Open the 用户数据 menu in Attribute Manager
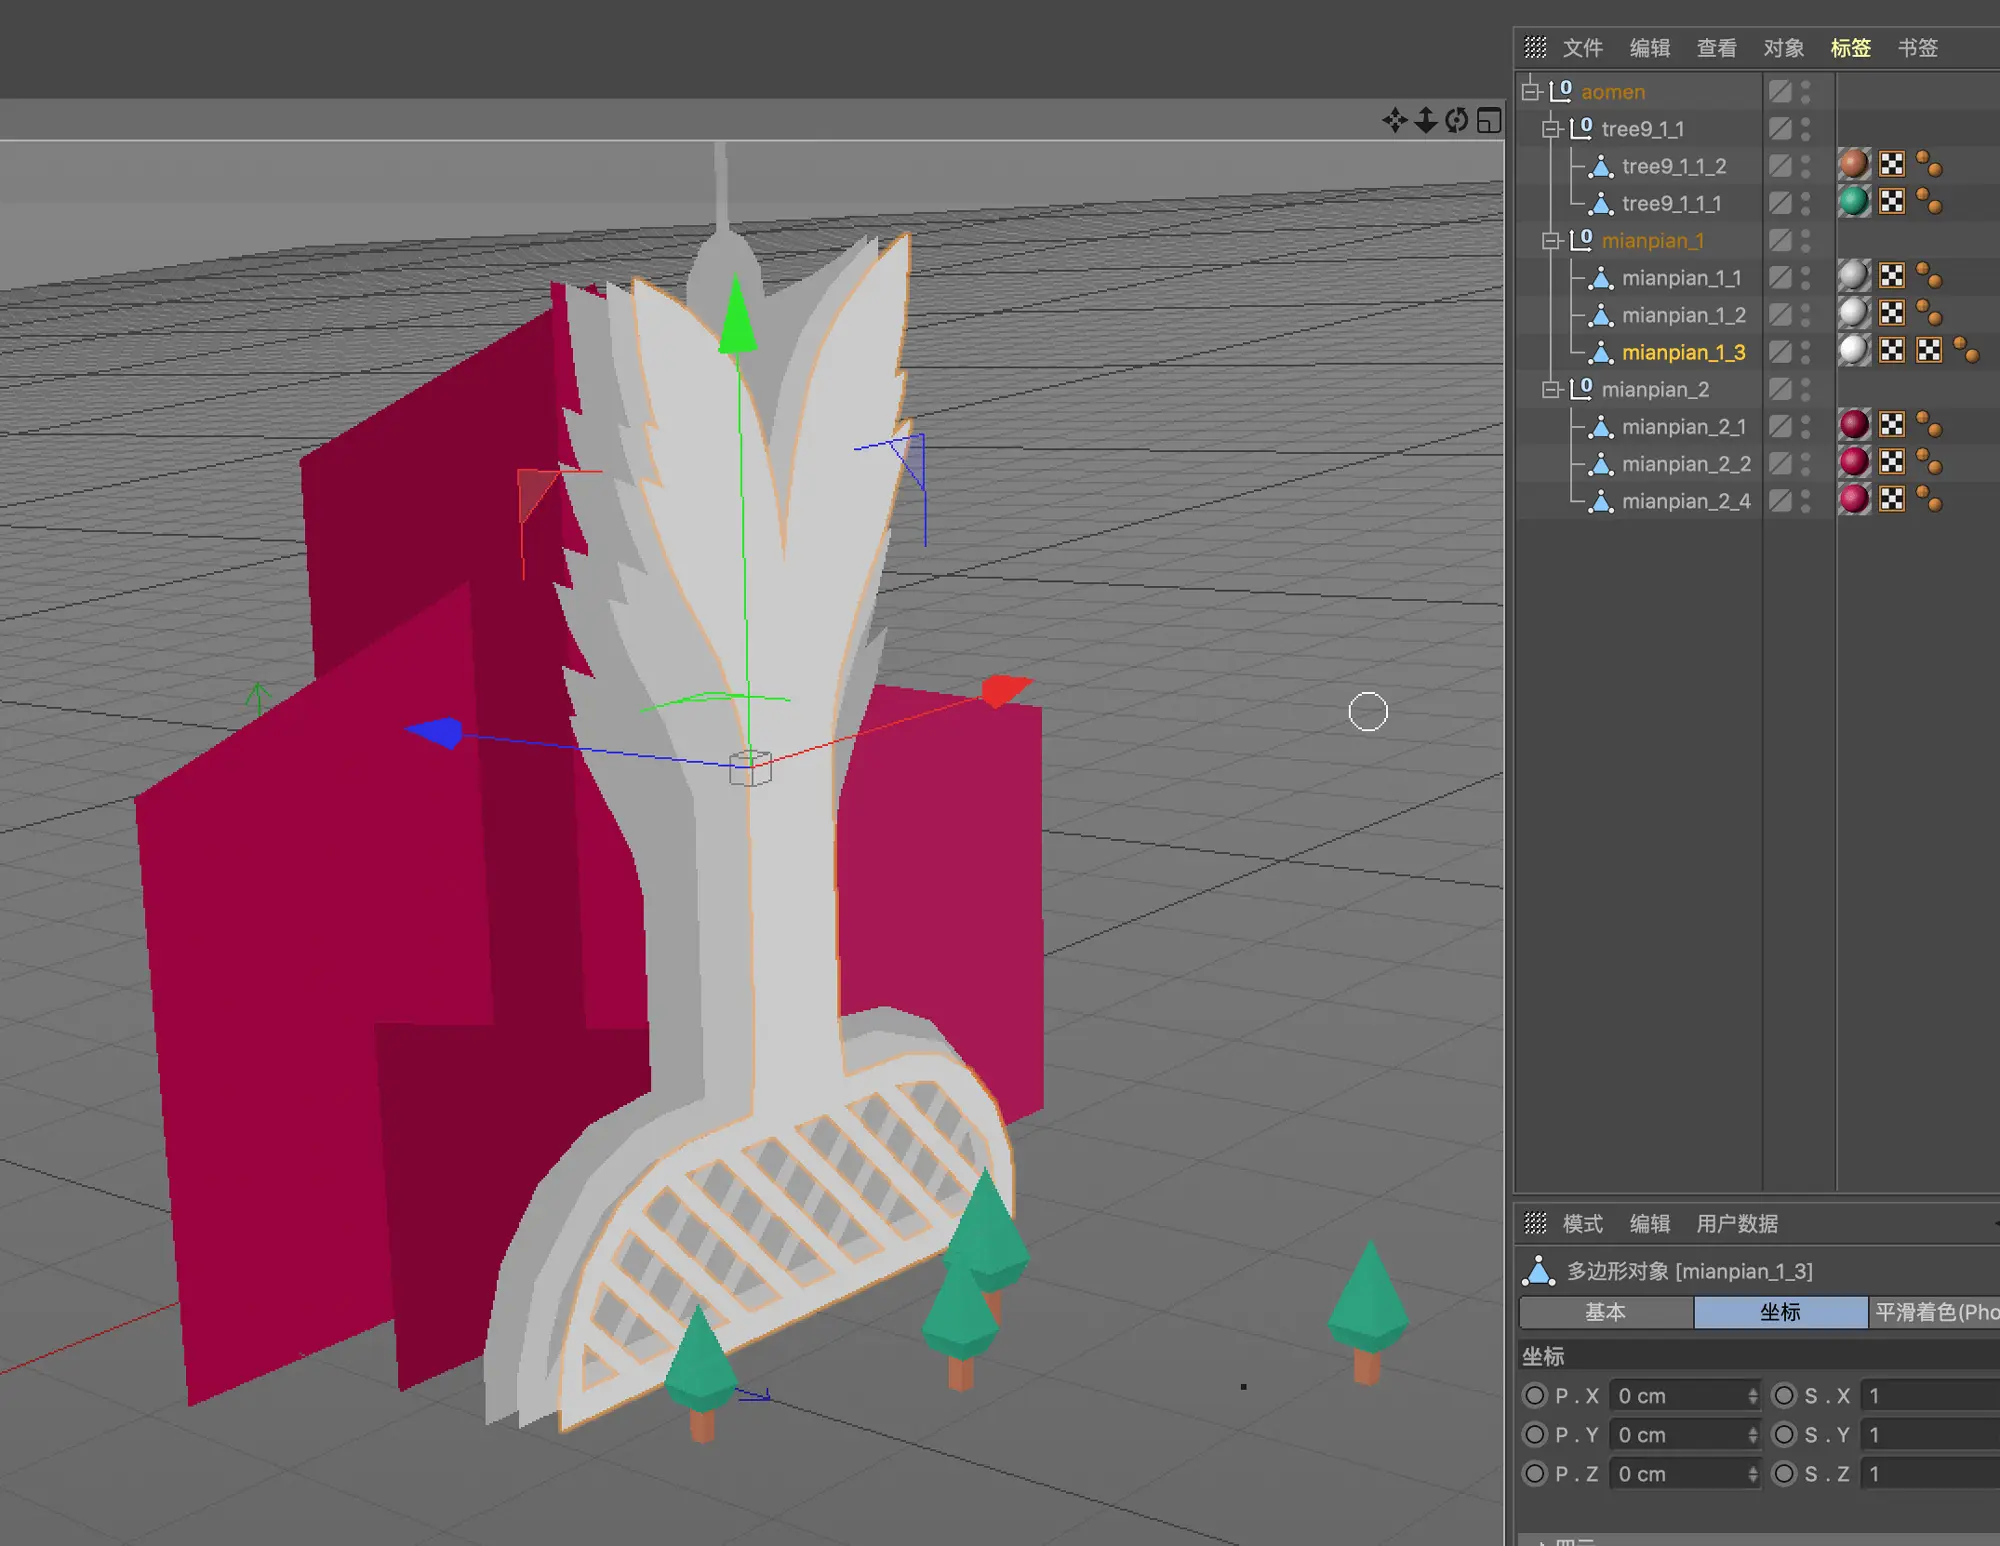 click(1736, 1224)
